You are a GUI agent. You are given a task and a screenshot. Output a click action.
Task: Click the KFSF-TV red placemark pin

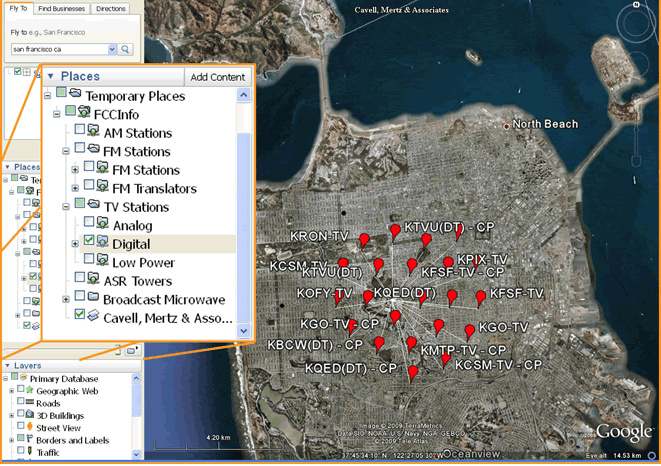click(481, 298)
